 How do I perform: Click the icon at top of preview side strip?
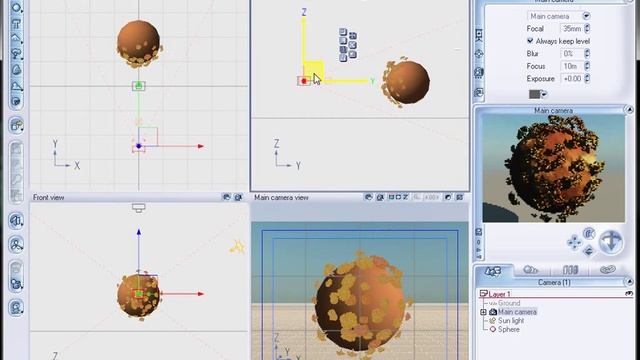coord(479,232)
